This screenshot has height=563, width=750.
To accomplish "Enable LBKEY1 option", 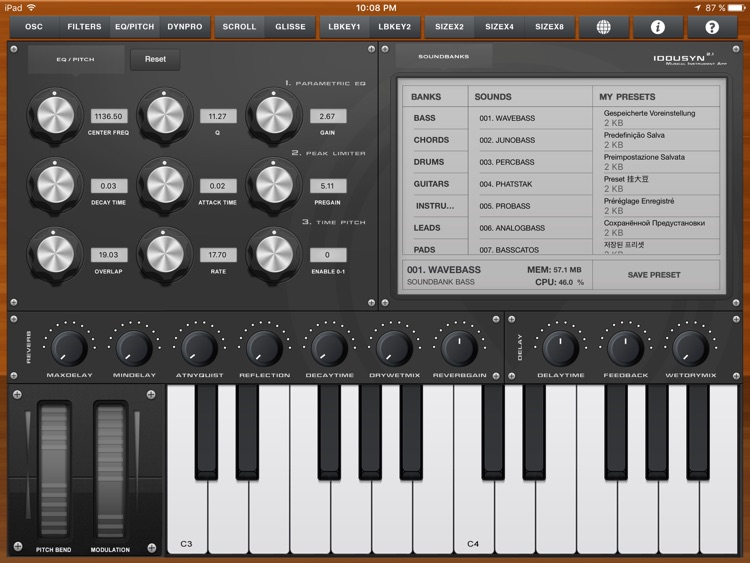I will pyautogui.click(x=344, y=27).
